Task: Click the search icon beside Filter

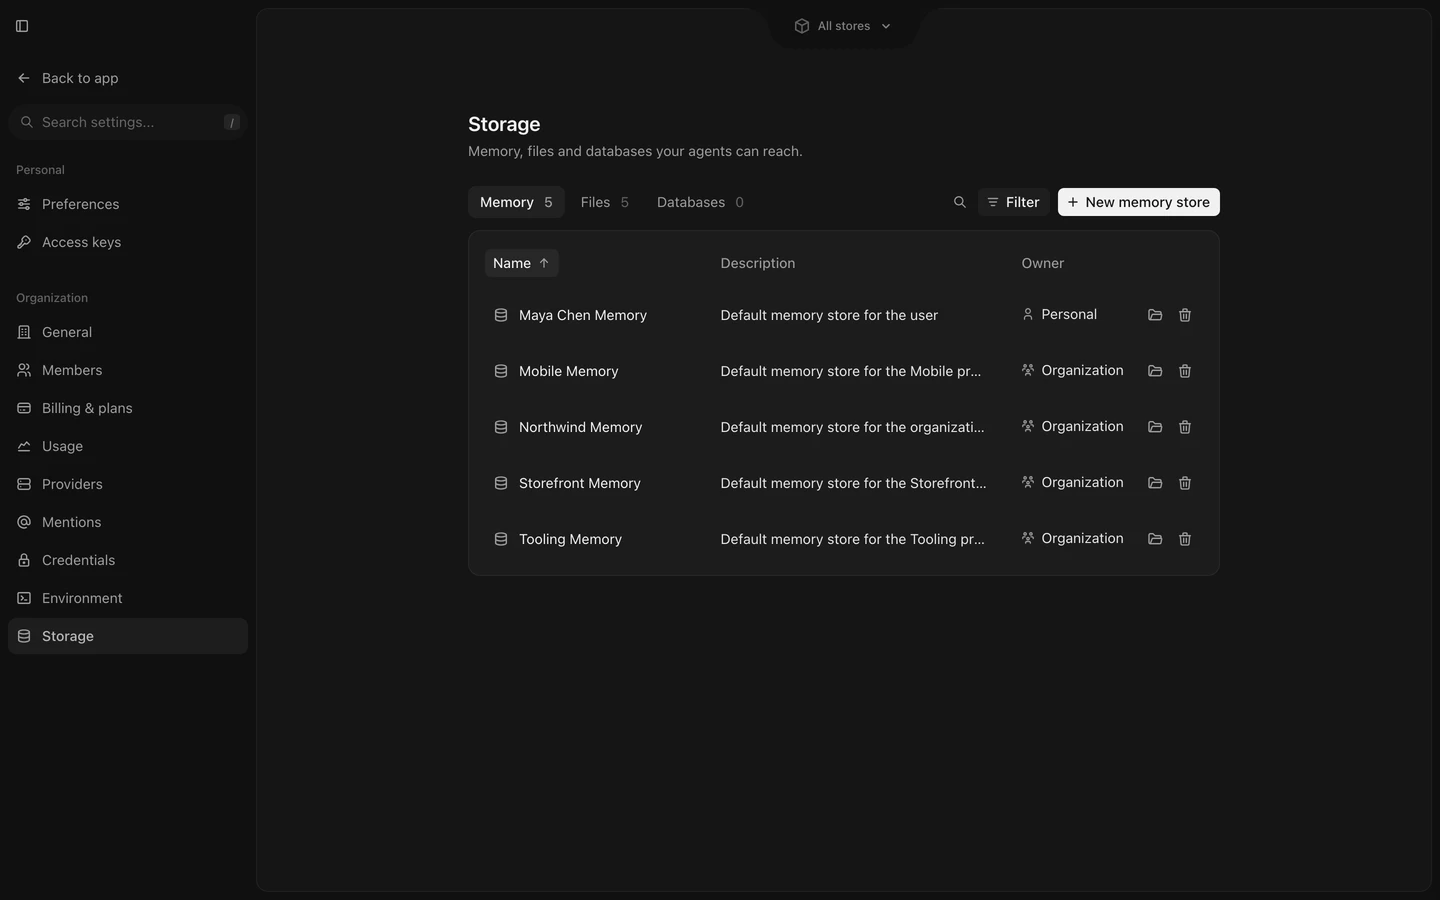Action: [960, 202]
